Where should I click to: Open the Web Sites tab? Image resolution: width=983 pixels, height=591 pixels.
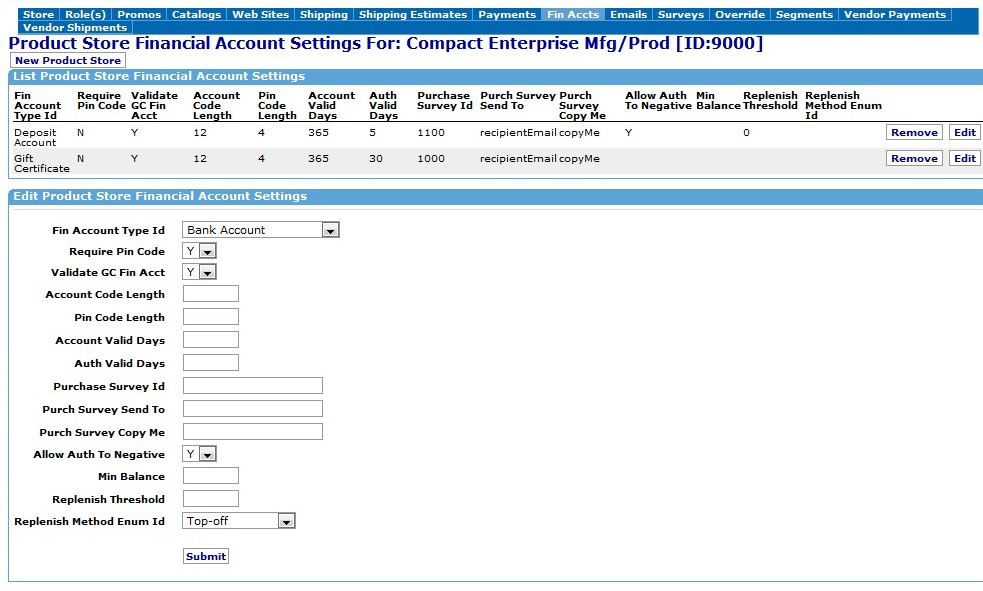pos(261,14)
